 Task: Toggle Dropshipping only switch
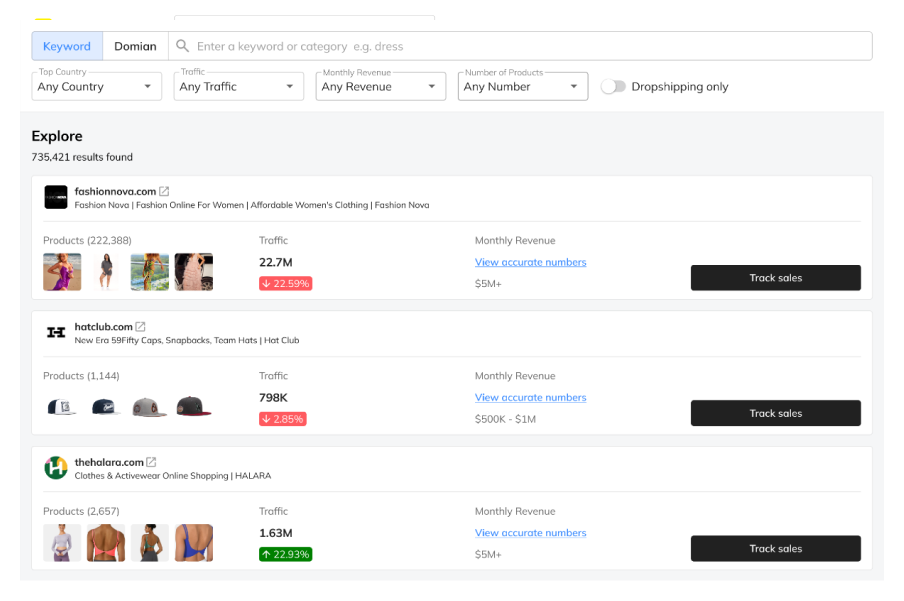613,87
